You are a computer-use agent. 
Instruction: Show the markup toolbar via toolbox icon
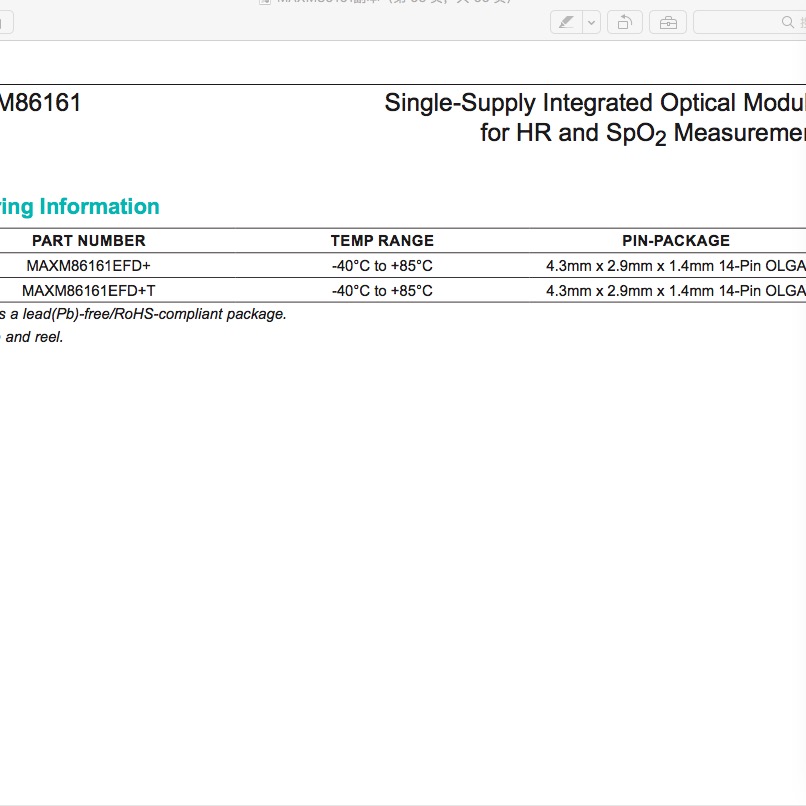tap(667, 22)
